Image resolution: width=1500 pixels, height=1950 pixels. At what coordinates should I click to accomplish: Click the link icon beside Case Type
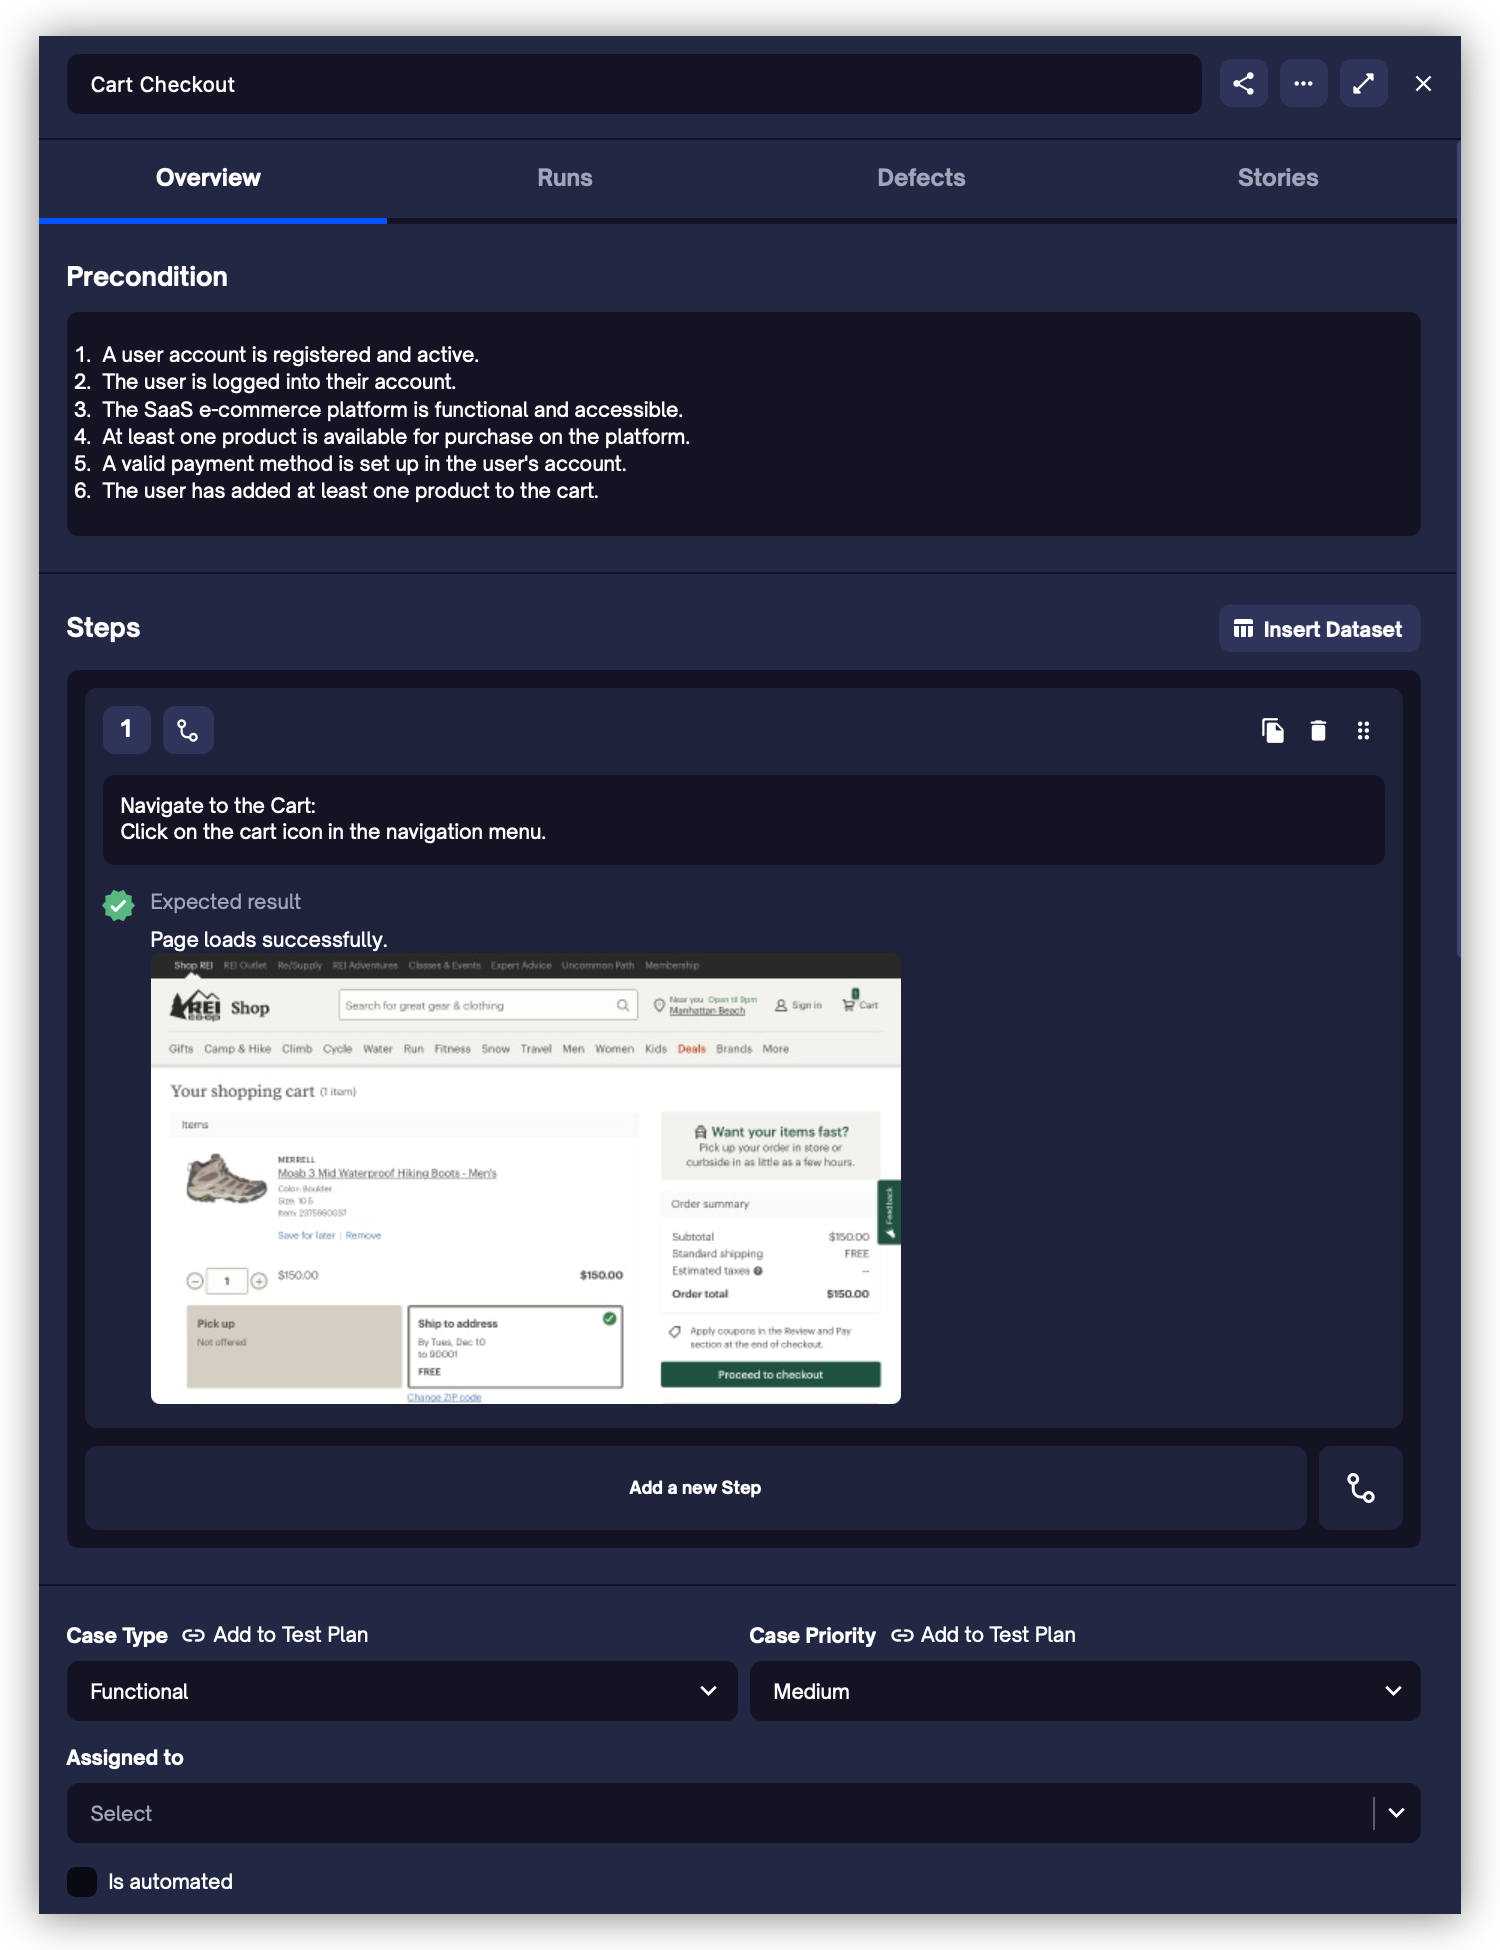point(194,1636)
